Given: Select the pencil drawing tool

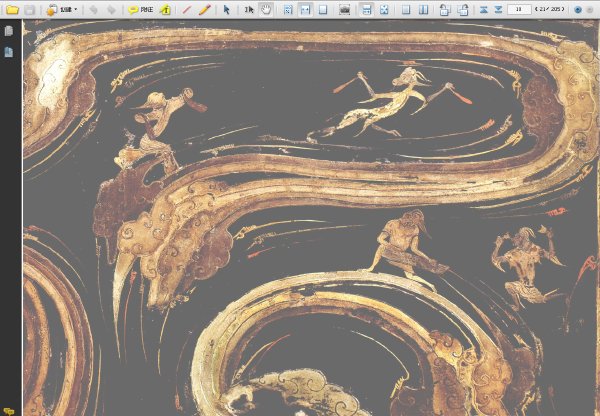Looking at the screenshot, I should point(205,10).
